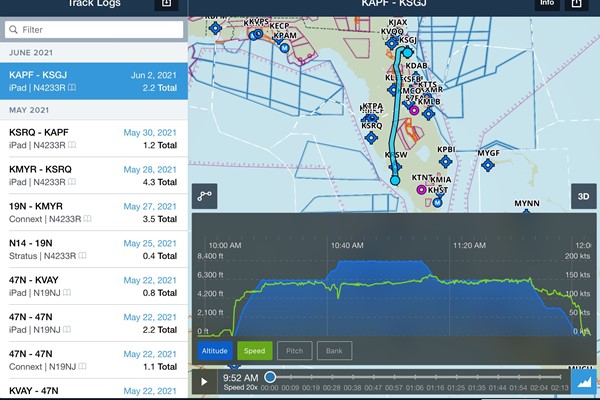Toggle the Altitude graph overlay
The image size is (600, 400).
tap(215, 350)
